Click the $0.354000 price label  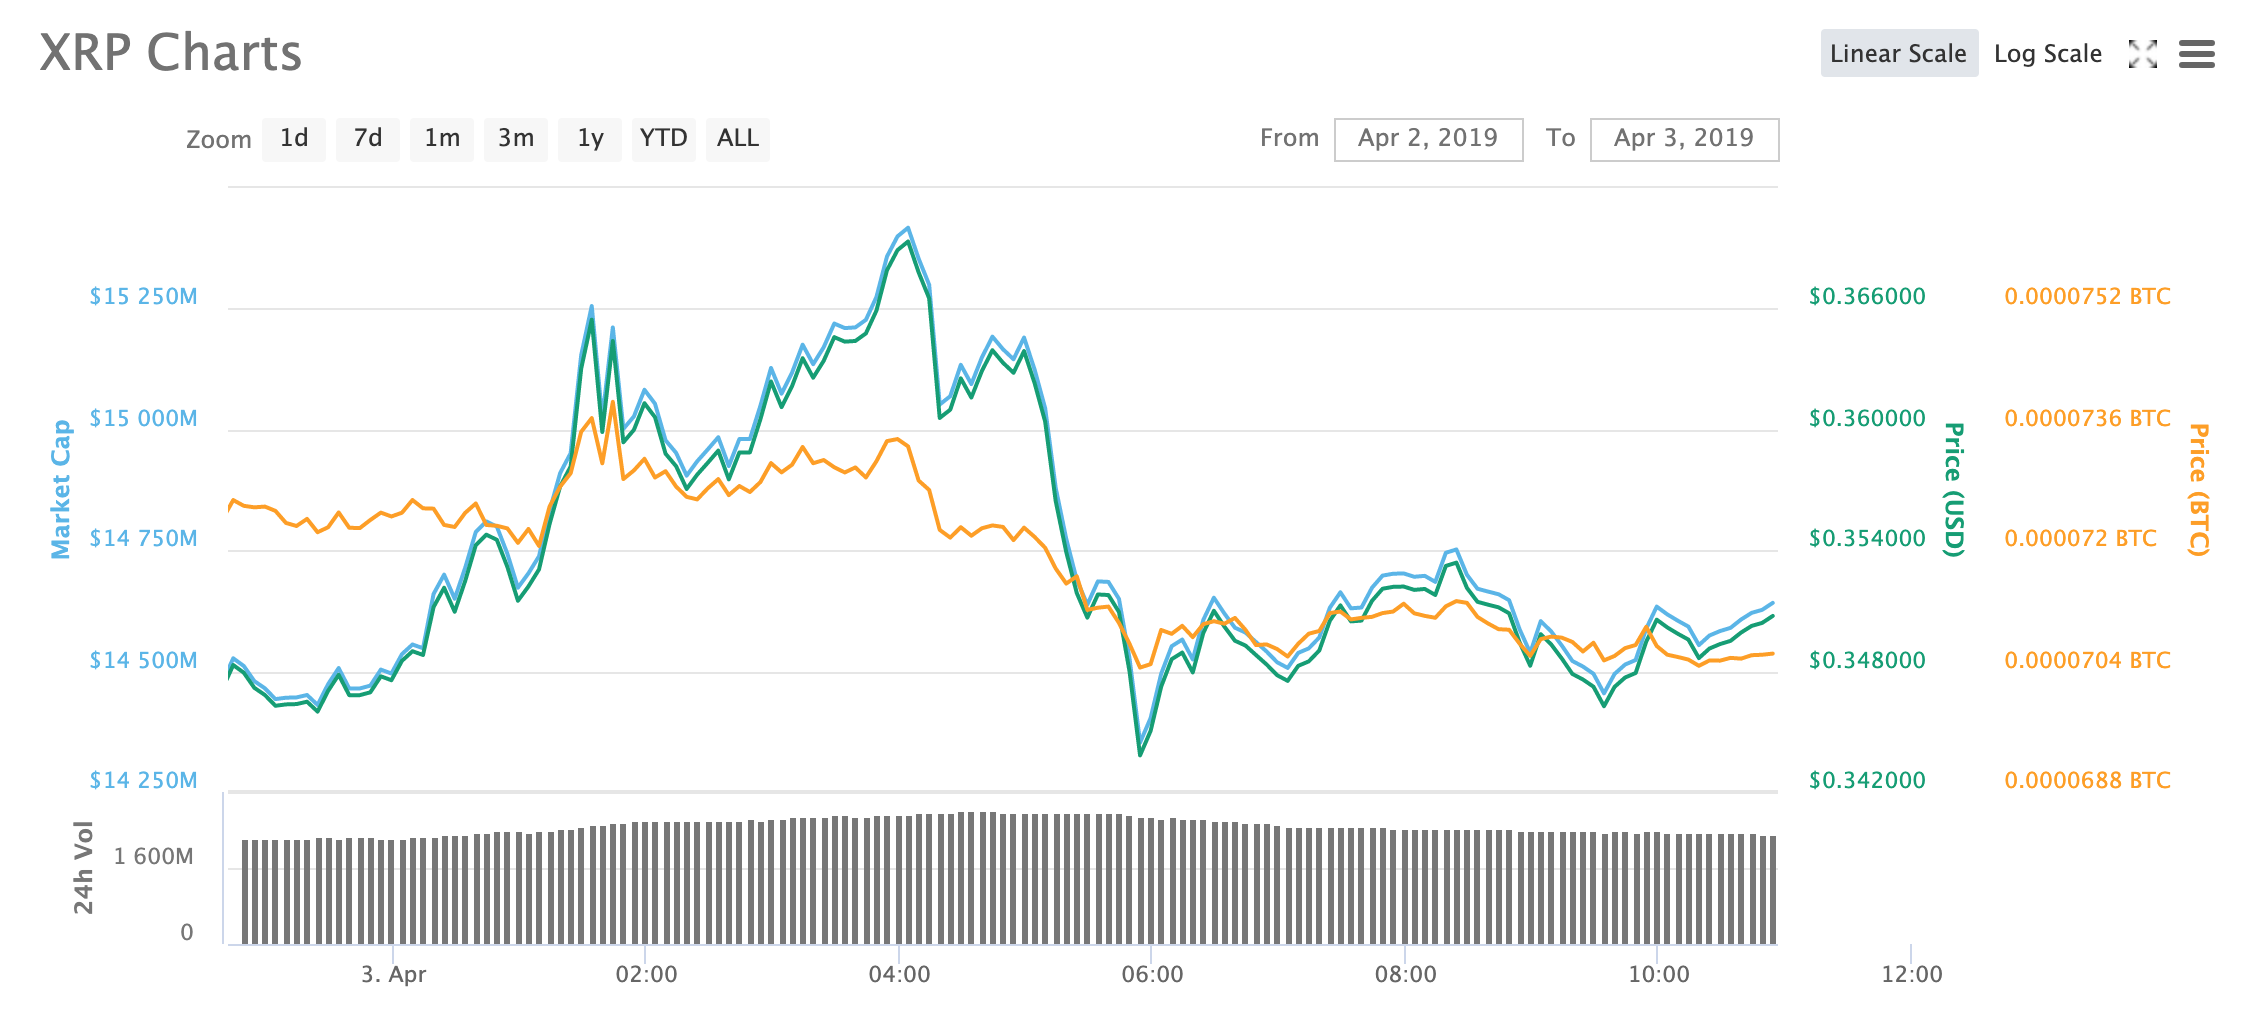1867,538
